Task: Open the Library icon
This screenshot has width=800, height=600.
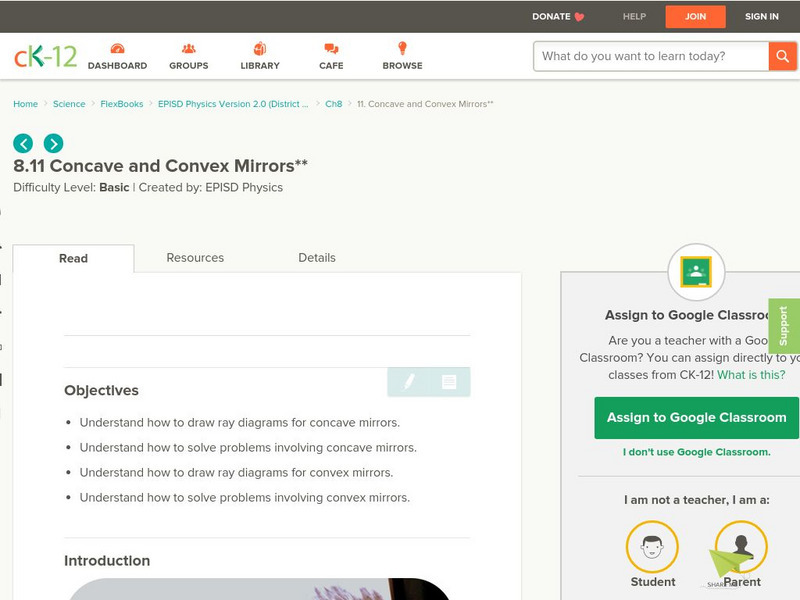Action: click(260, 49)
